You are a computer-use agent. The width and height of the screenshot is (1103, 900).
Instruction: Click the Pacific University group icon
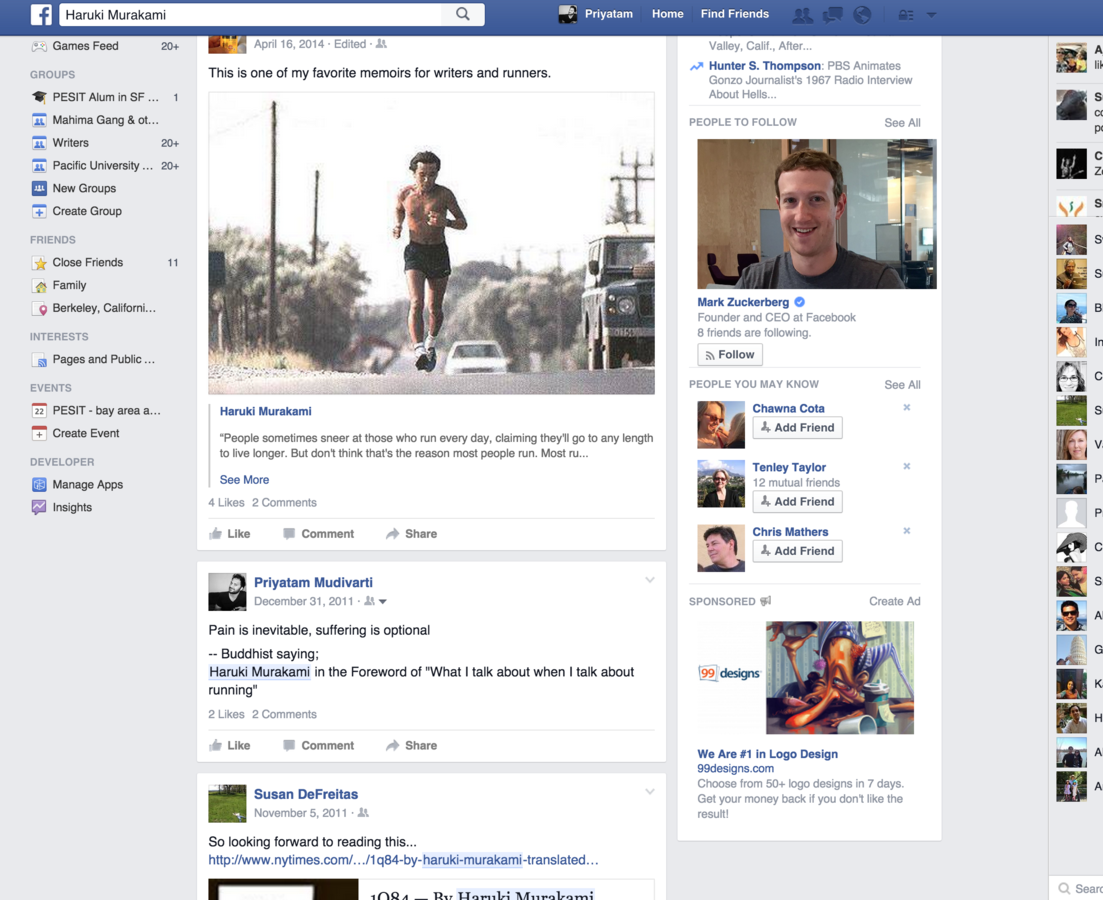pyautogui.click(x=39, y=166)
